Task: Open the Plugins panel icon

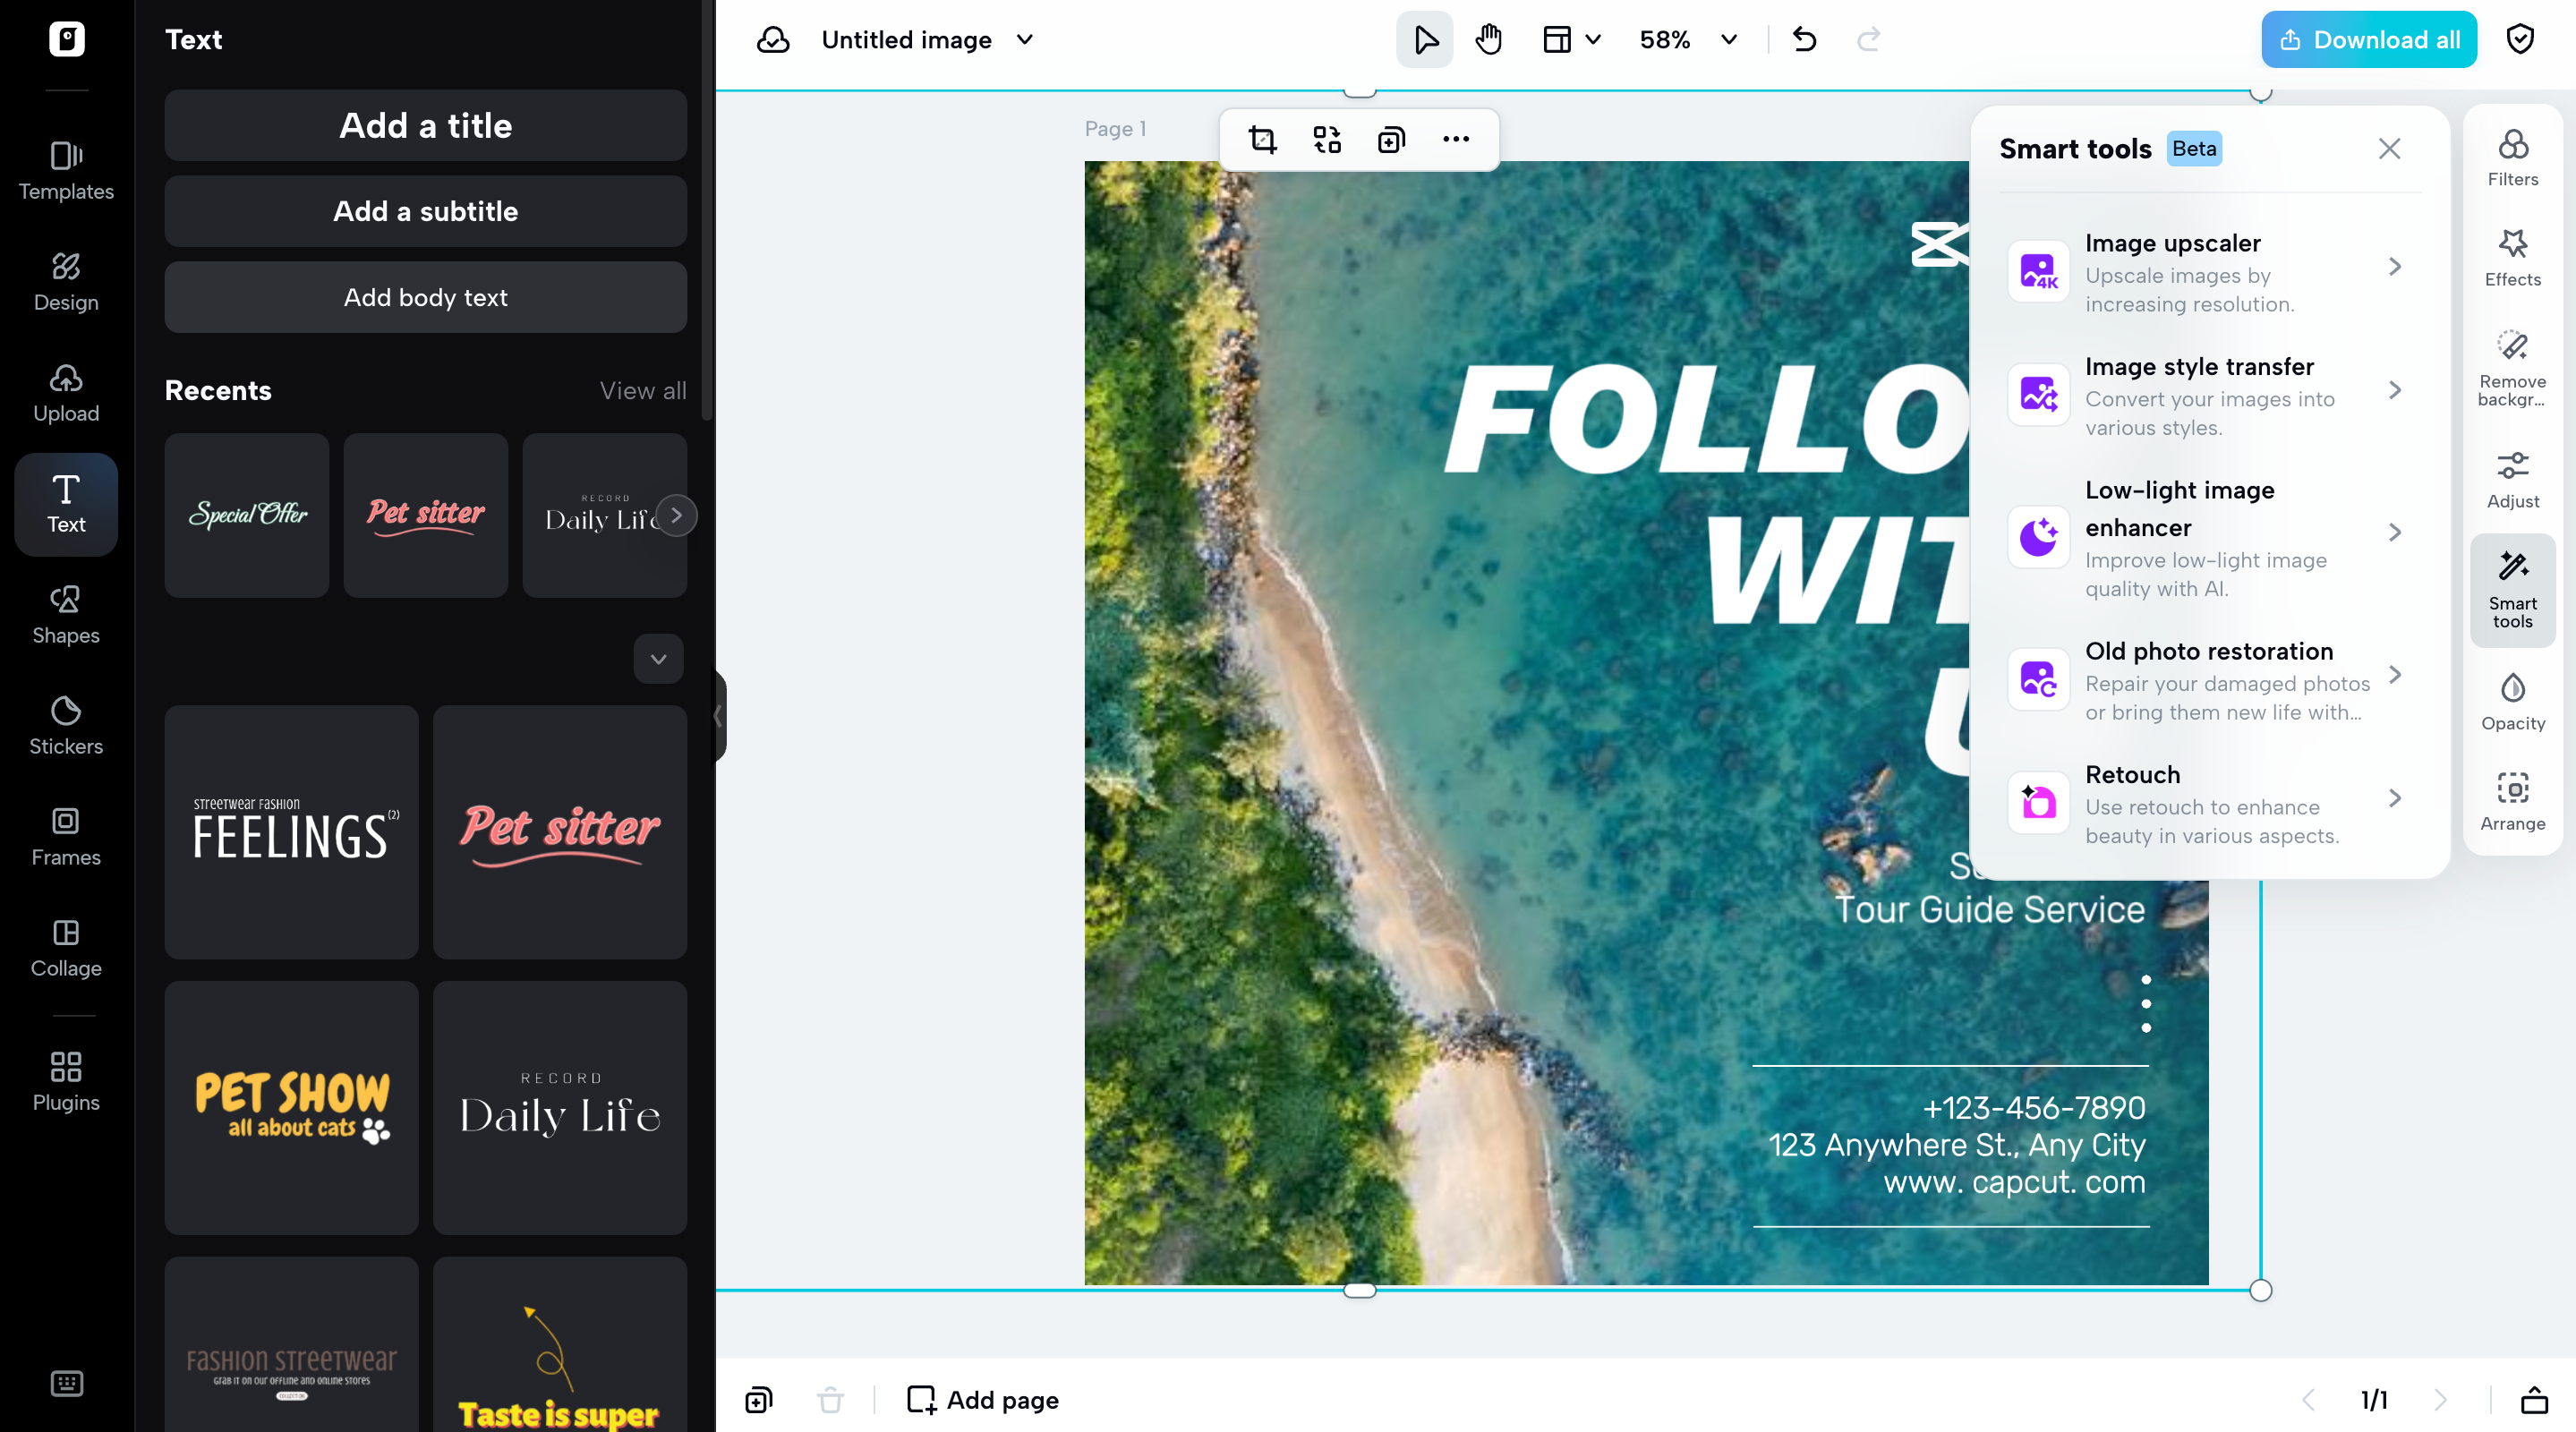Action: point(66,1082)
